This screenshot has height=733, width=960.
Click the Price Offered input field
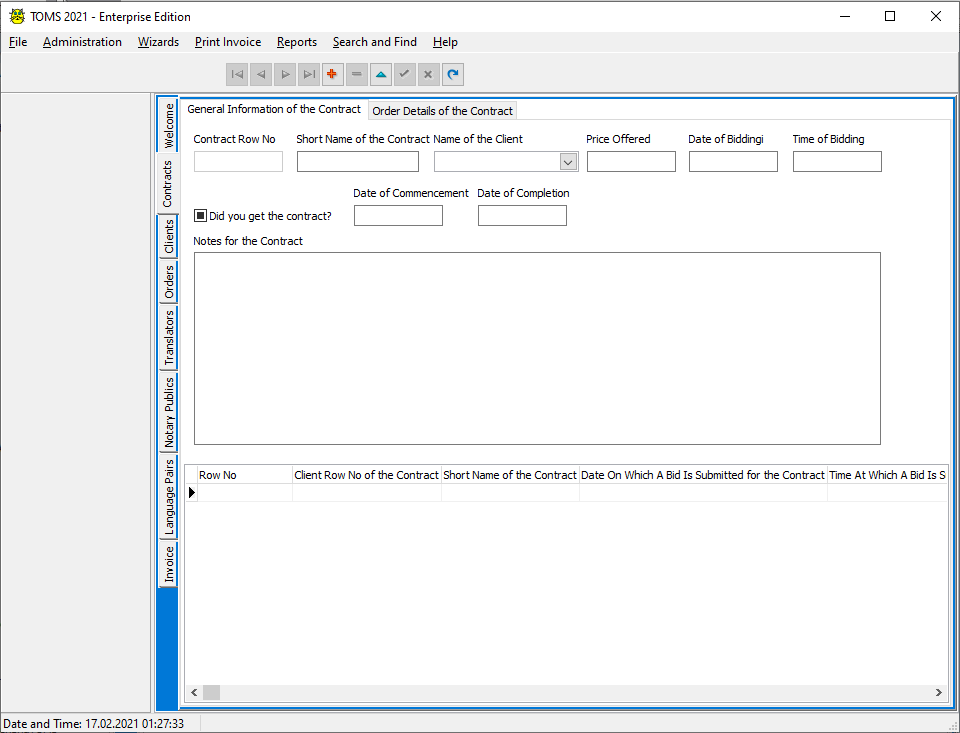(631, 162)
